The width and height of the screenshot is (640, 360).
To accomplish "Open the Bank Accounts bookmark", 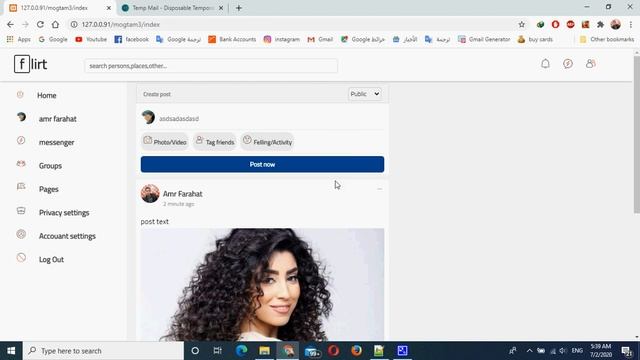I will tap(232, 39).
